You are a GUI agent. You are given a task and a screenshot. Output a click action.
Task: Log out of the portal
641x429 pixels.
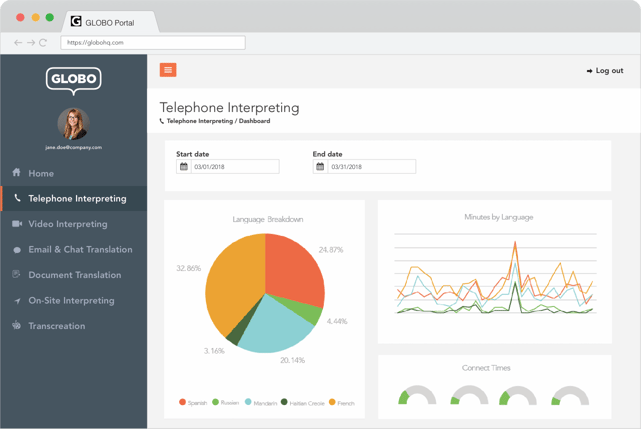[605, 71]
